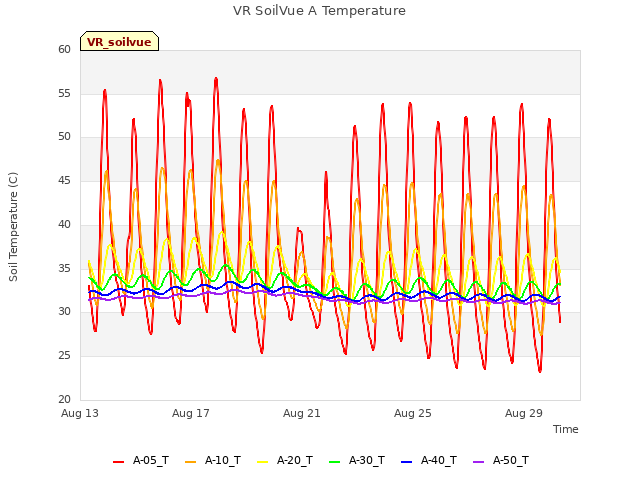Click purple A-50_T legend color marker
This screenshot has width=640, height=480.
pyautogui.click(x=478, y=462)
